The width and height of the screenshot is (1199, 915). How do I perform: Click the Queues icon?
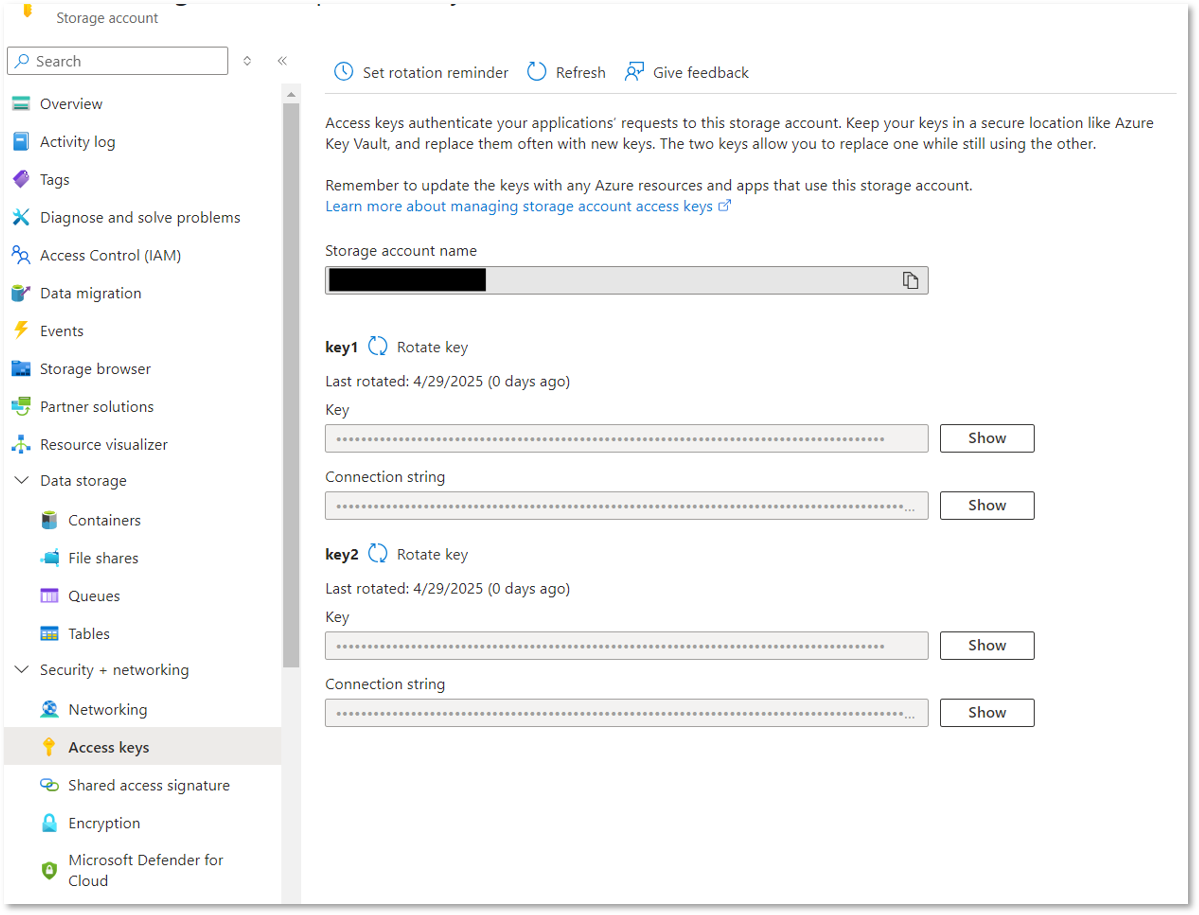click(x=50, y=596)
